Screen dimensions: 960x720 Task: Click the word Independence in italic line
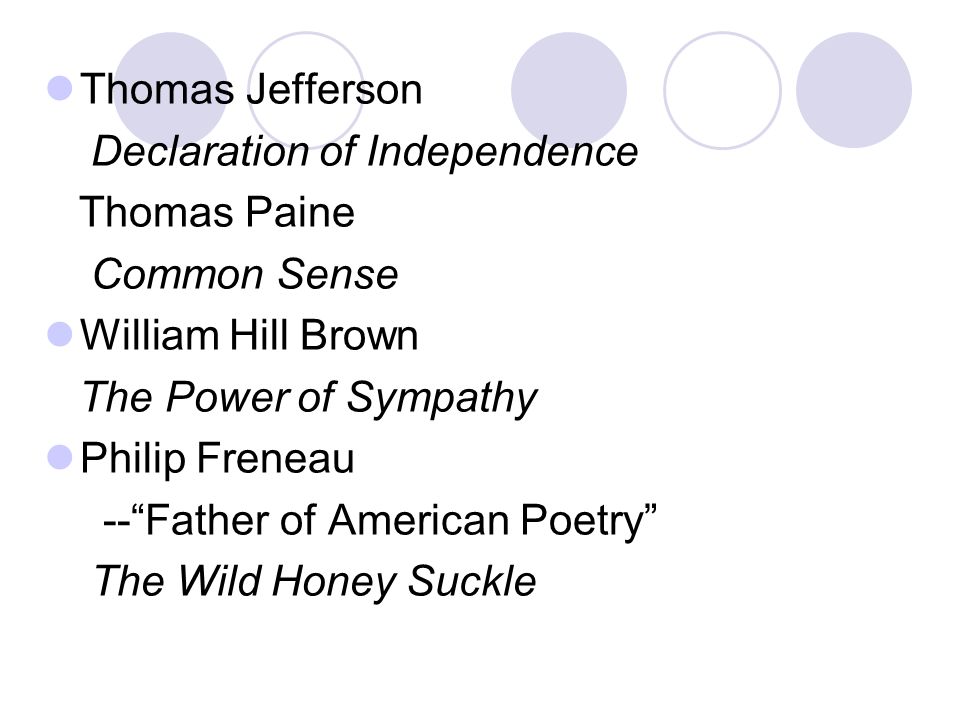(x=502, y=151)
